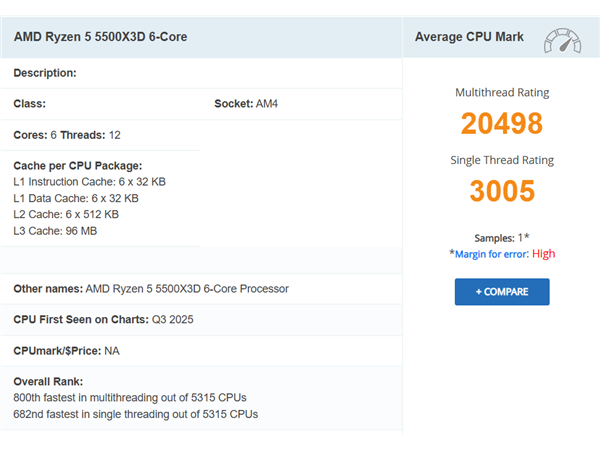Click the Single Thread Rating score 3005

(502, 191)
